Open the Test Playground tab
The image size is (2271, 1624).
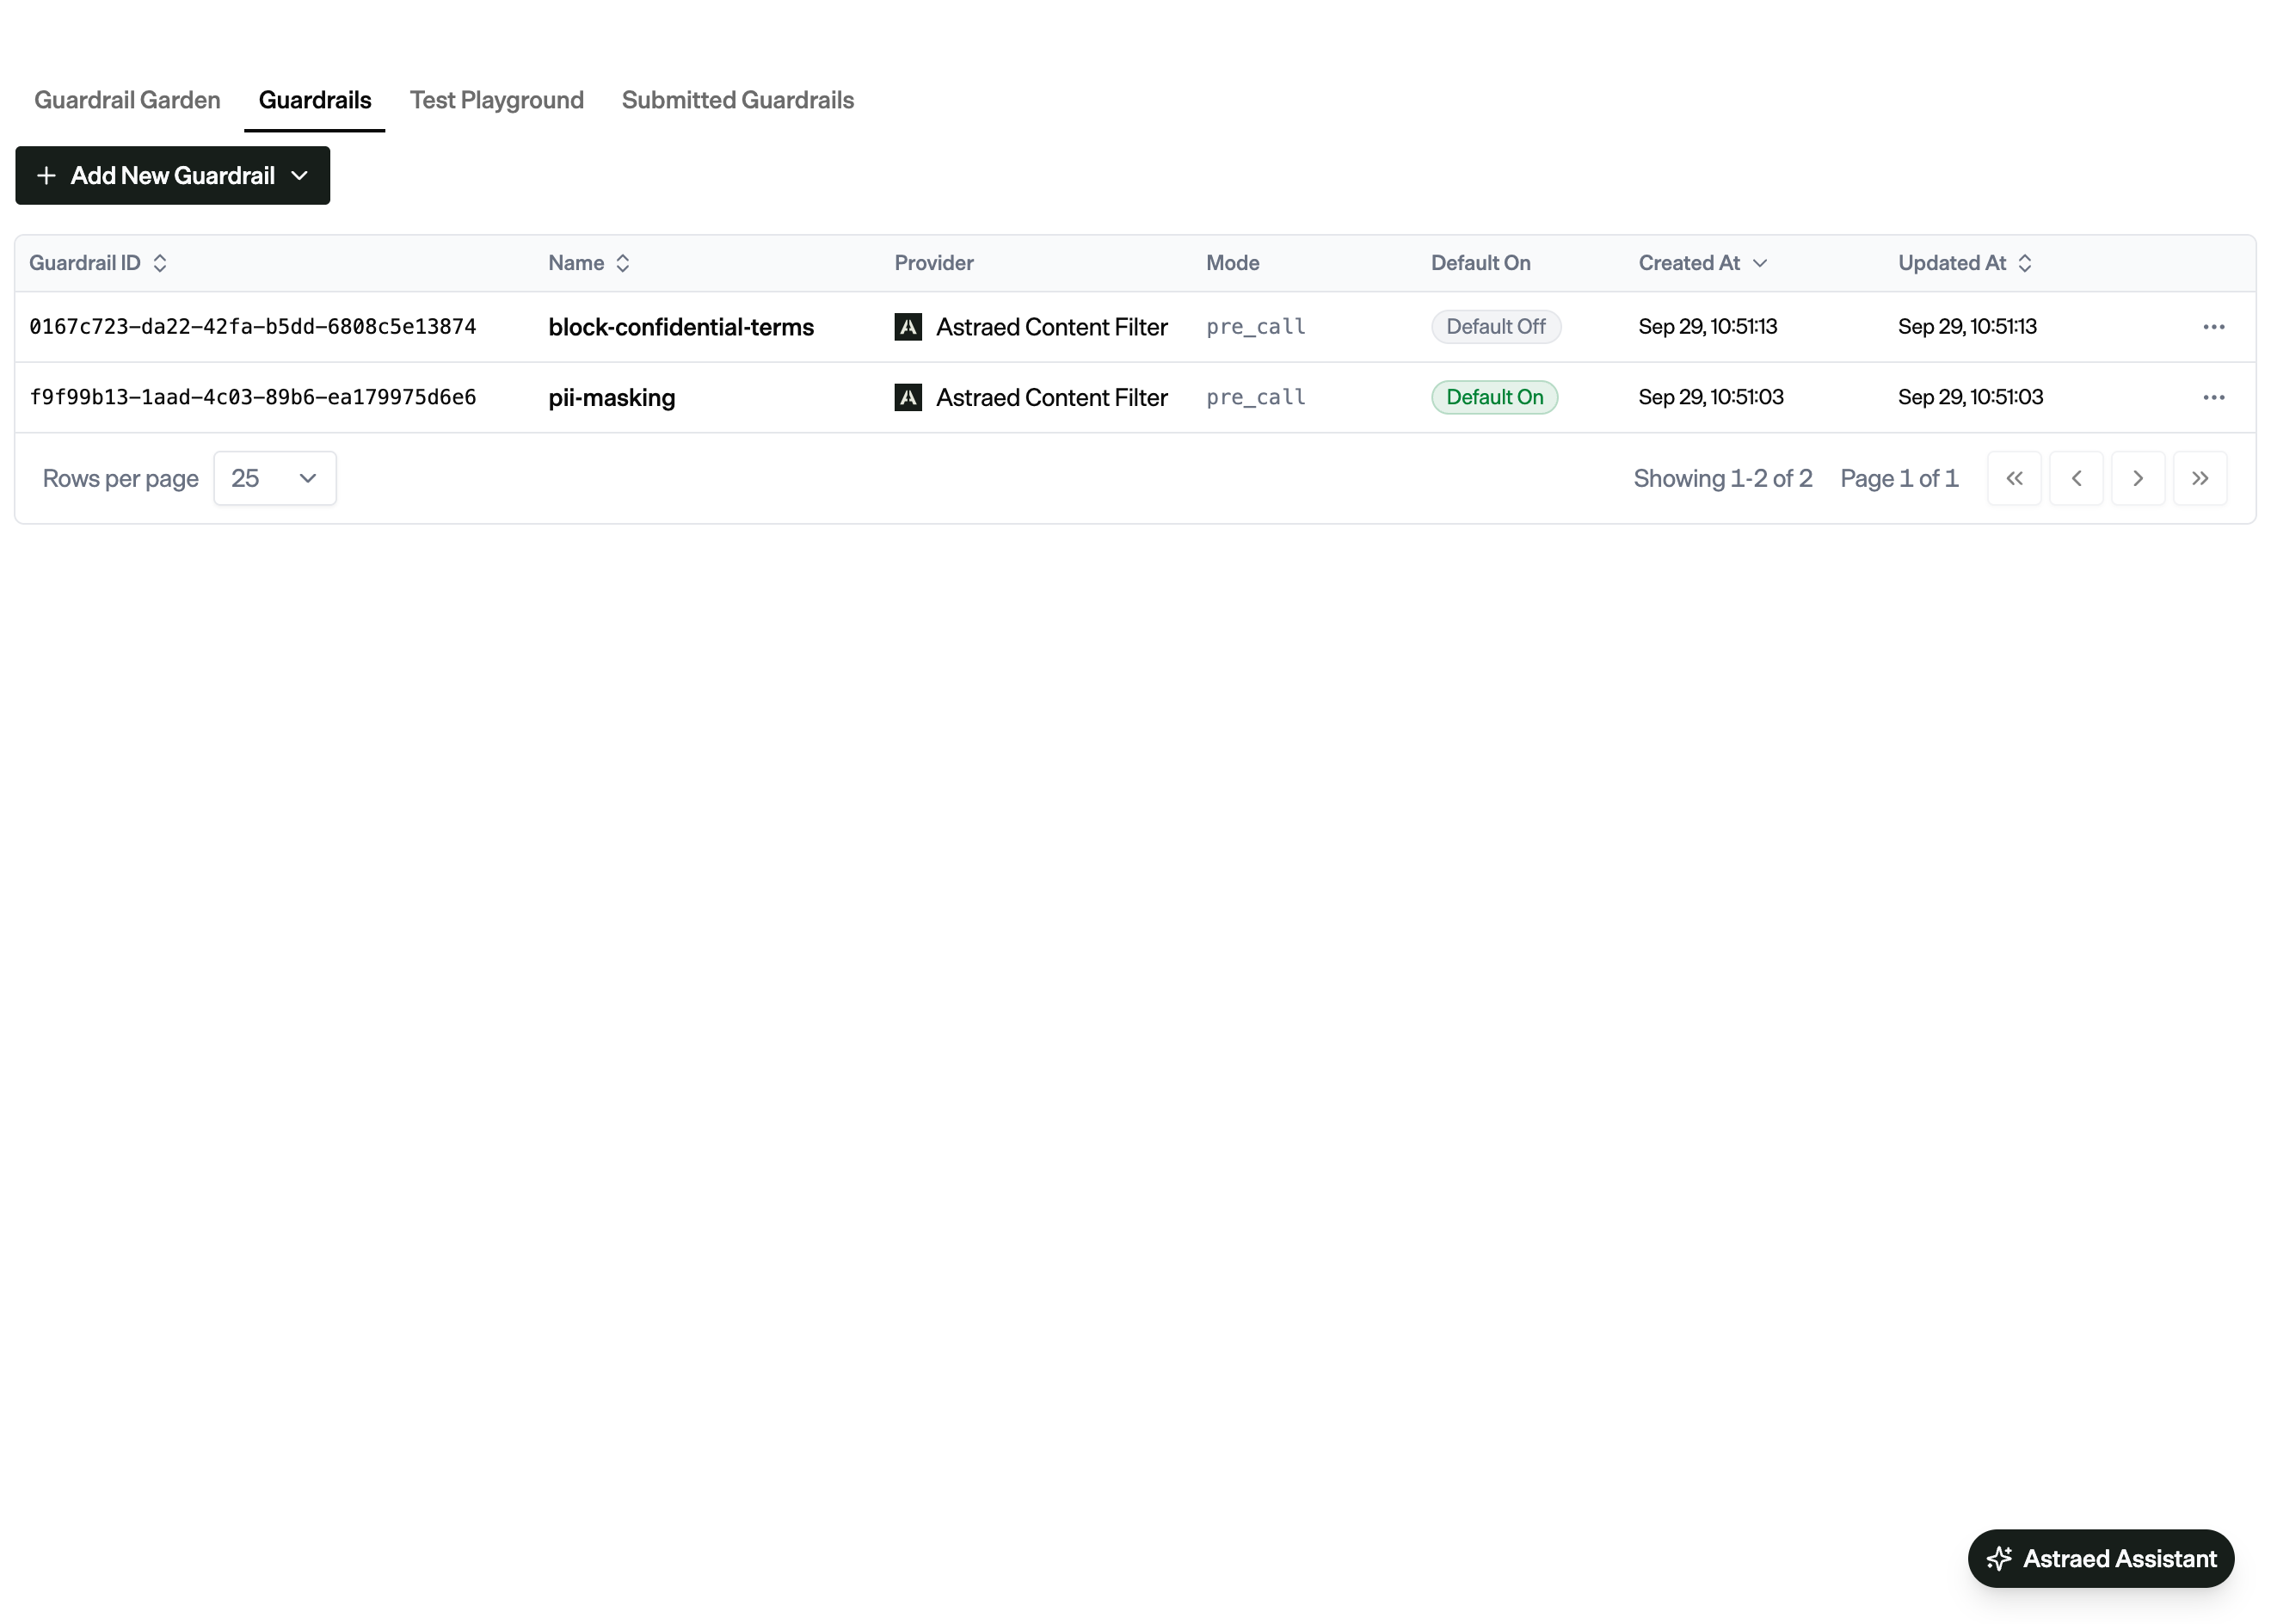click(x=496, y=100)
